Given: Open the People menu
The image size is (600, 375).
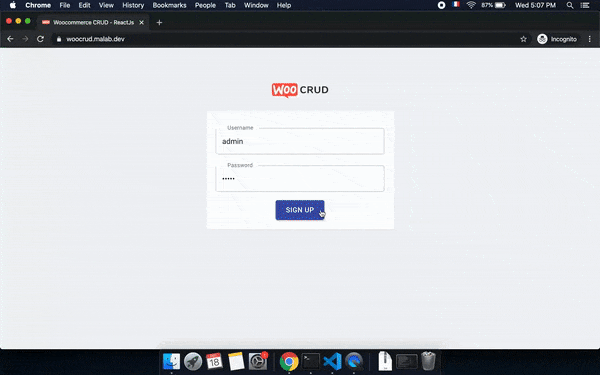Looking at the screenshot, I should tap(205, 5).
